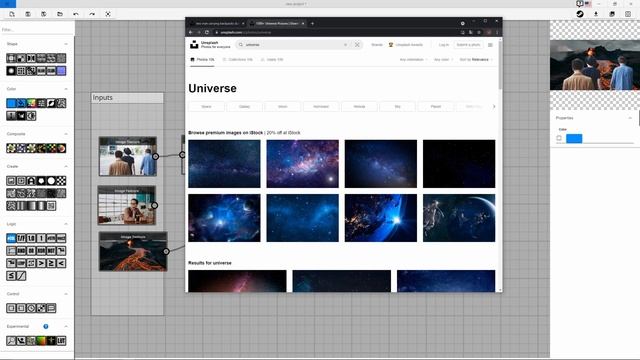640x360 pixels.
Task: Click the 'Galaxy' related search chip
Action: (244, 107)
